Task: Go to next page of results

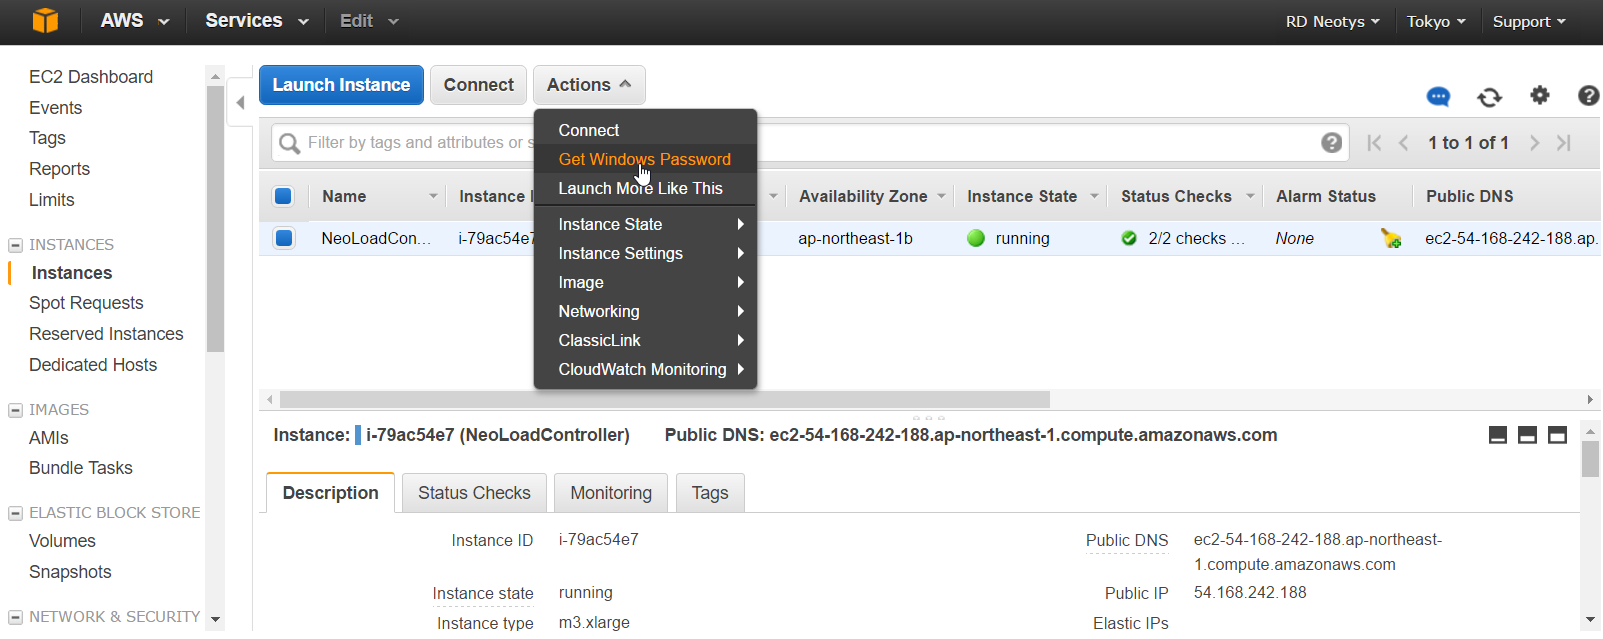Action: 1534,143
